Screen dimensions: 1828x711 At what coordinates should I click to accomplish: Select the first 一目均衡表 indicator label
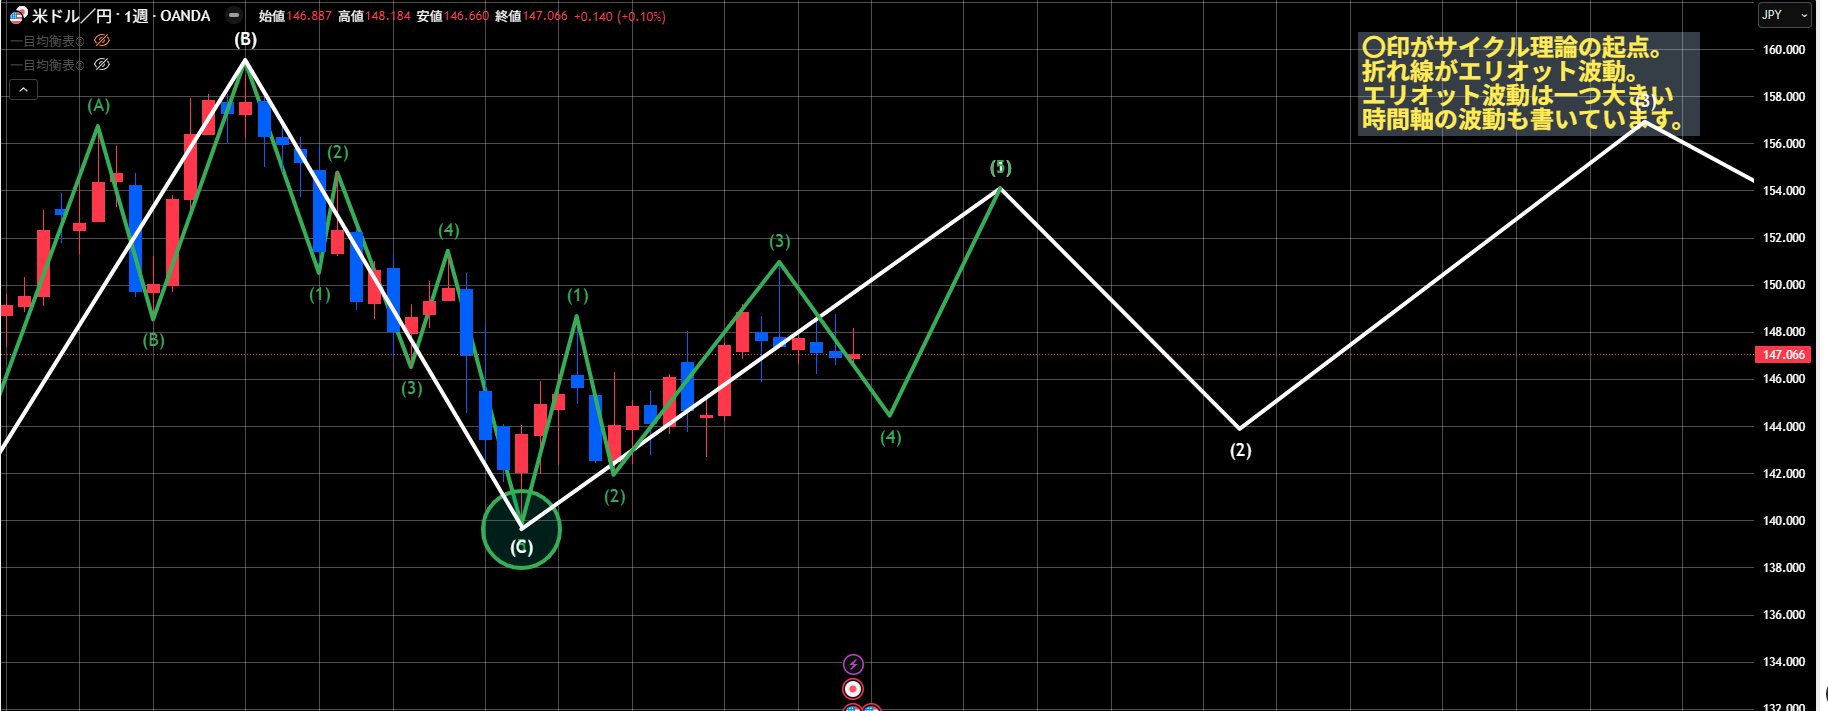(48, 41)
